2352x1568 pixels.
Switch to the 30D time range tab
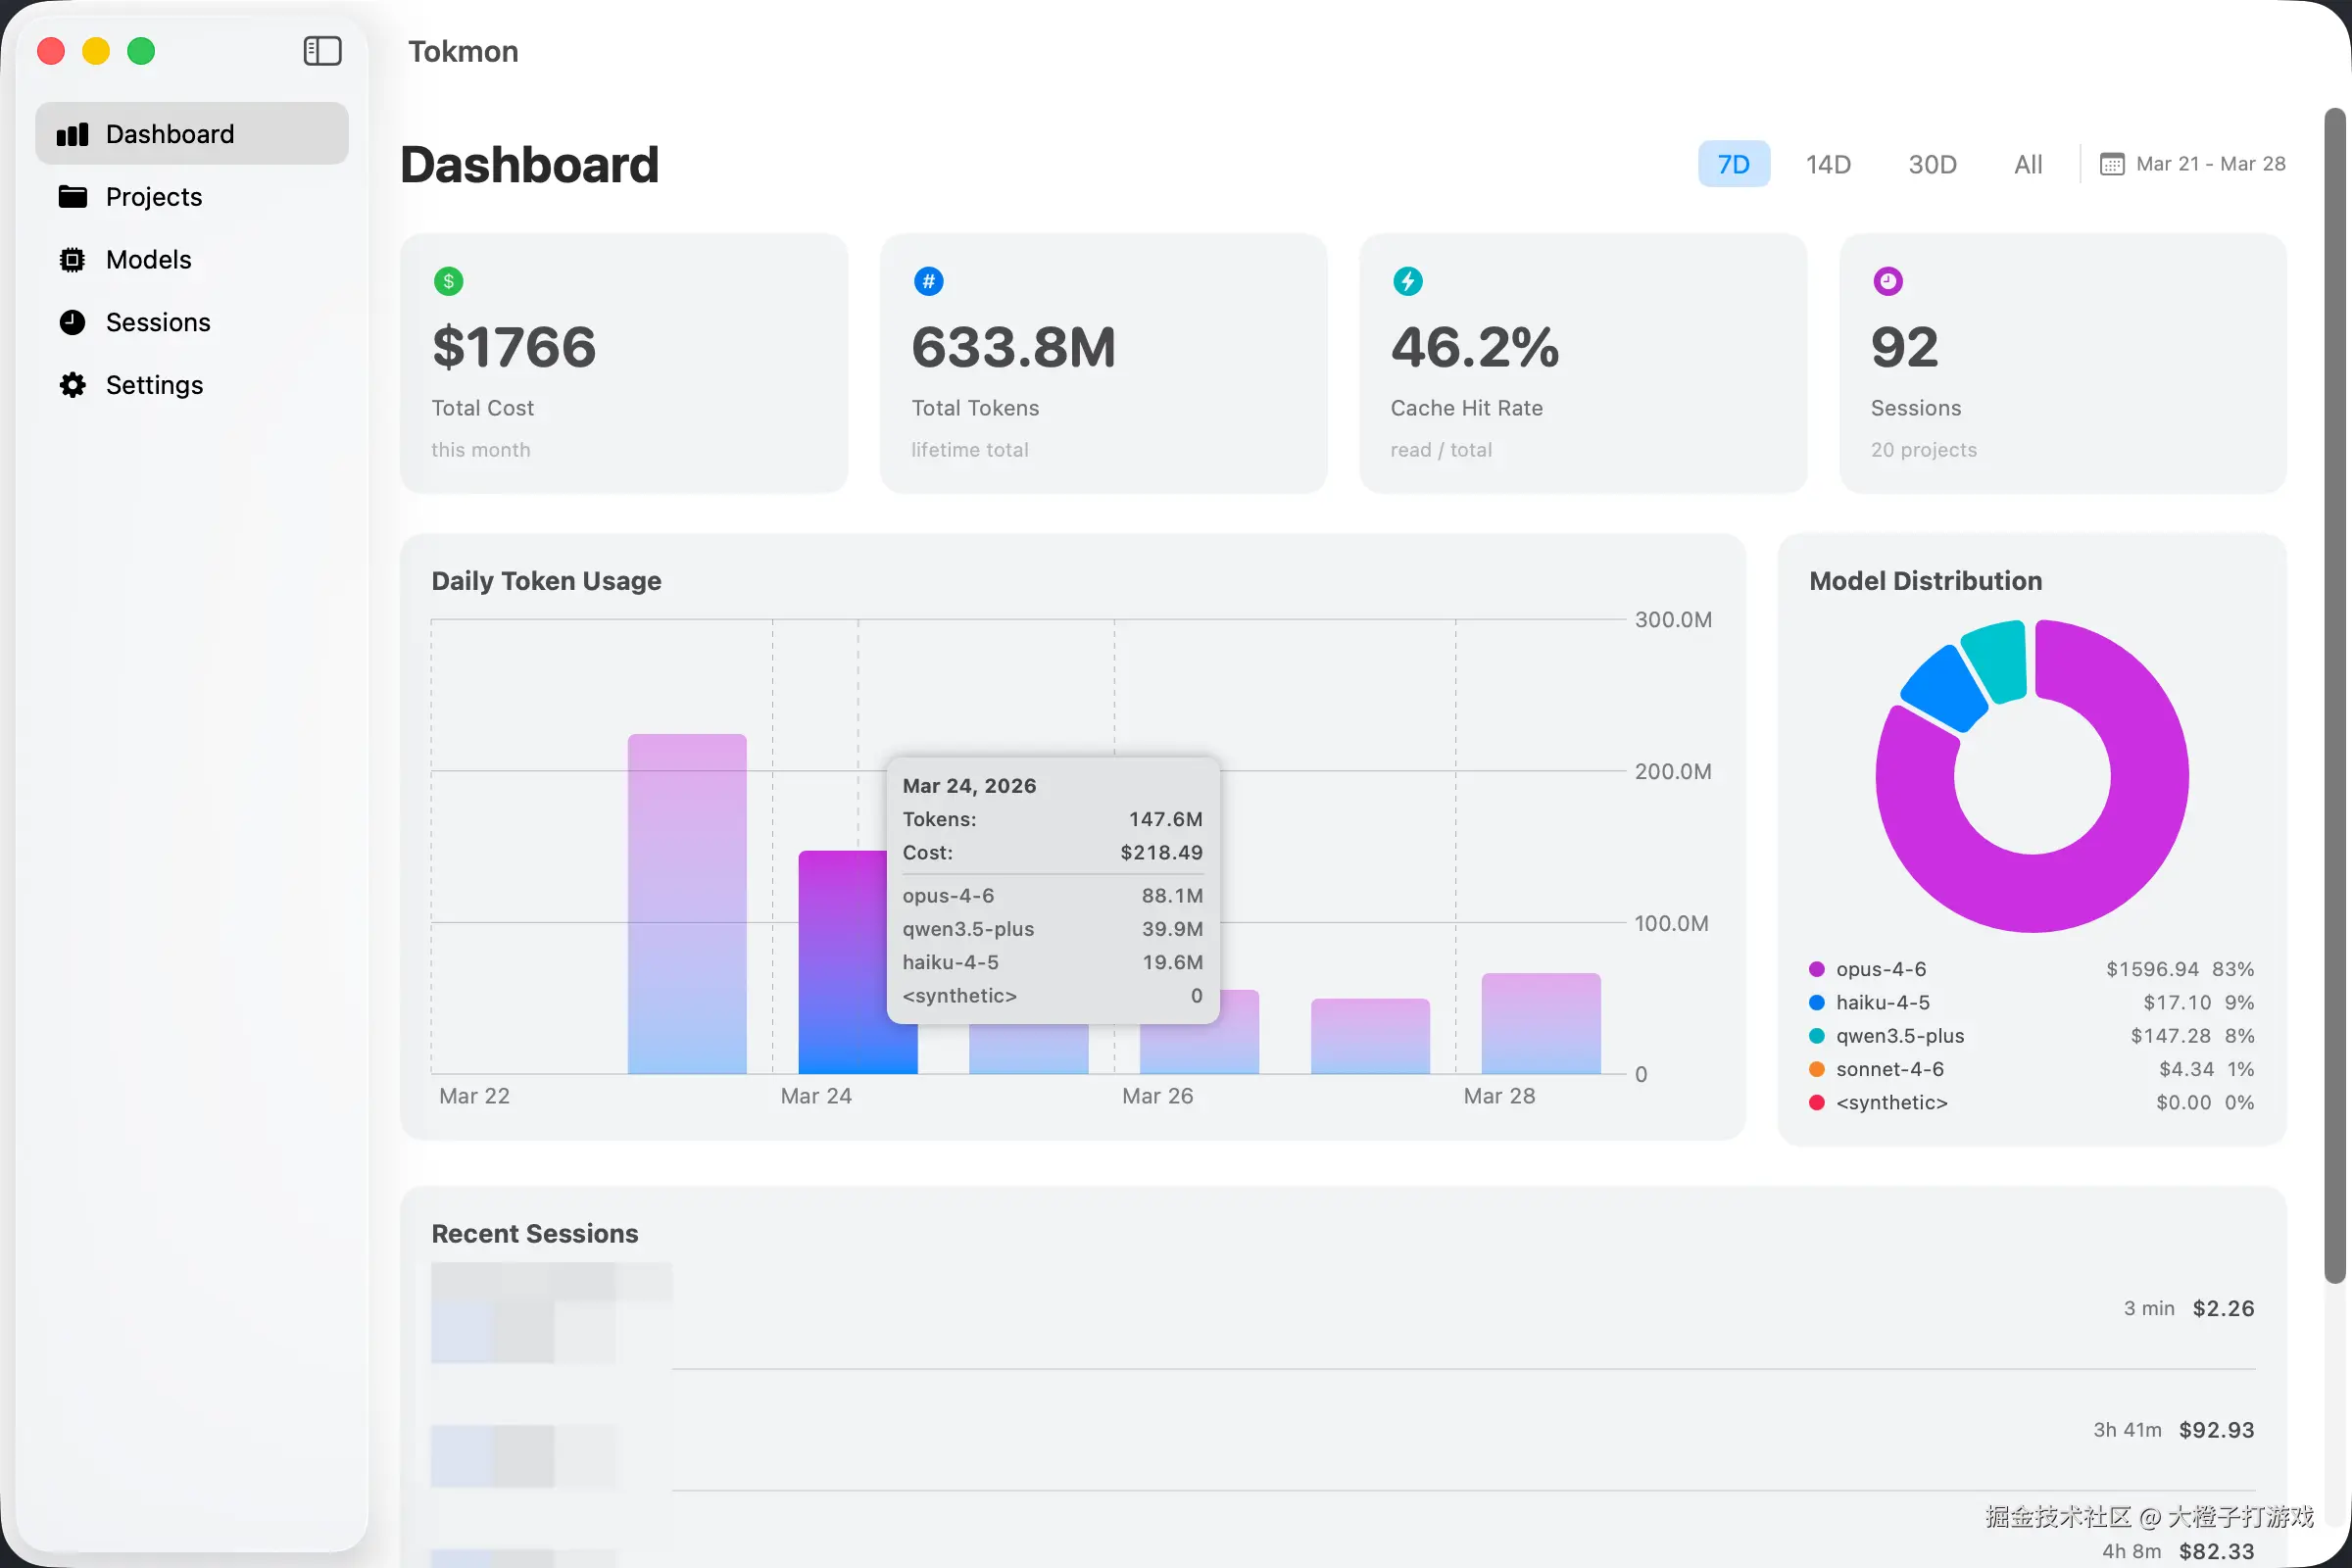[x=1932, y=163]
